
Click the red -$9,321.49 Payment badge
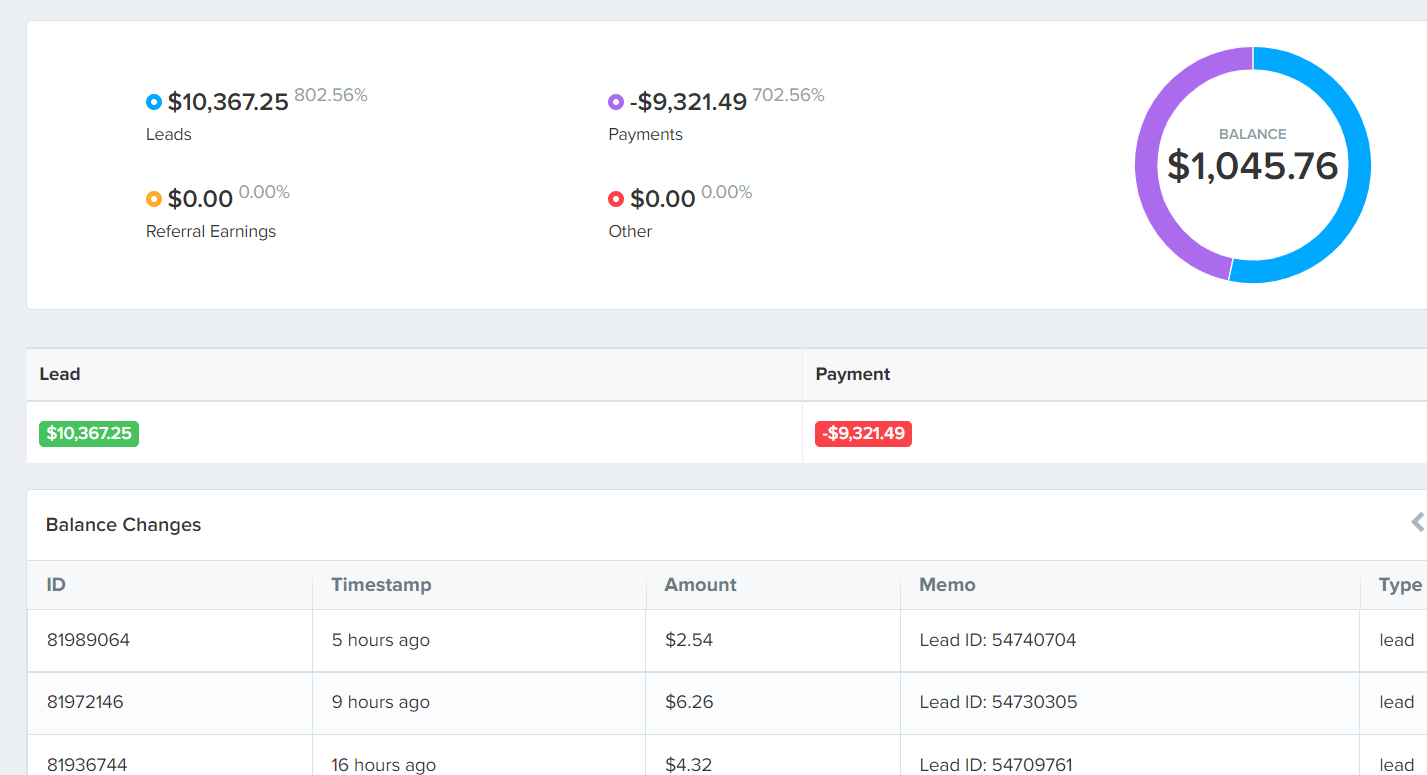tap(863, 434)
